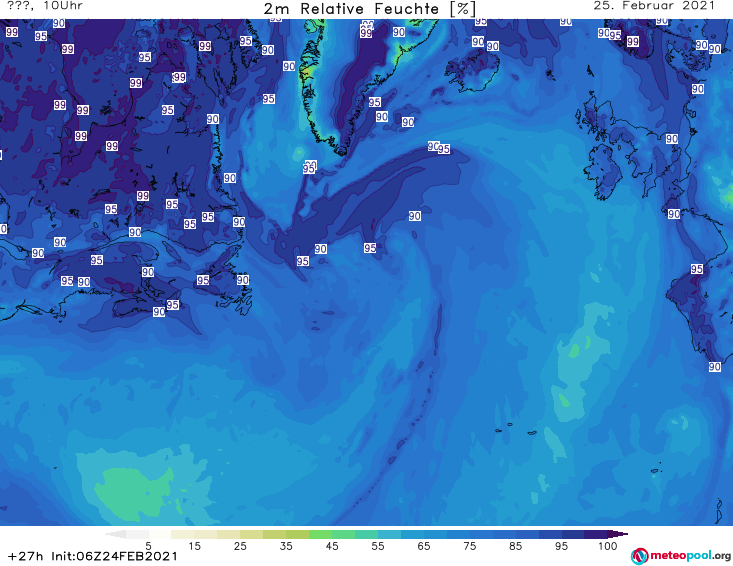Click the 95 contour label on the Iberian coast
The width and height of the screenshot is (733, 566).
coord(697,269)
